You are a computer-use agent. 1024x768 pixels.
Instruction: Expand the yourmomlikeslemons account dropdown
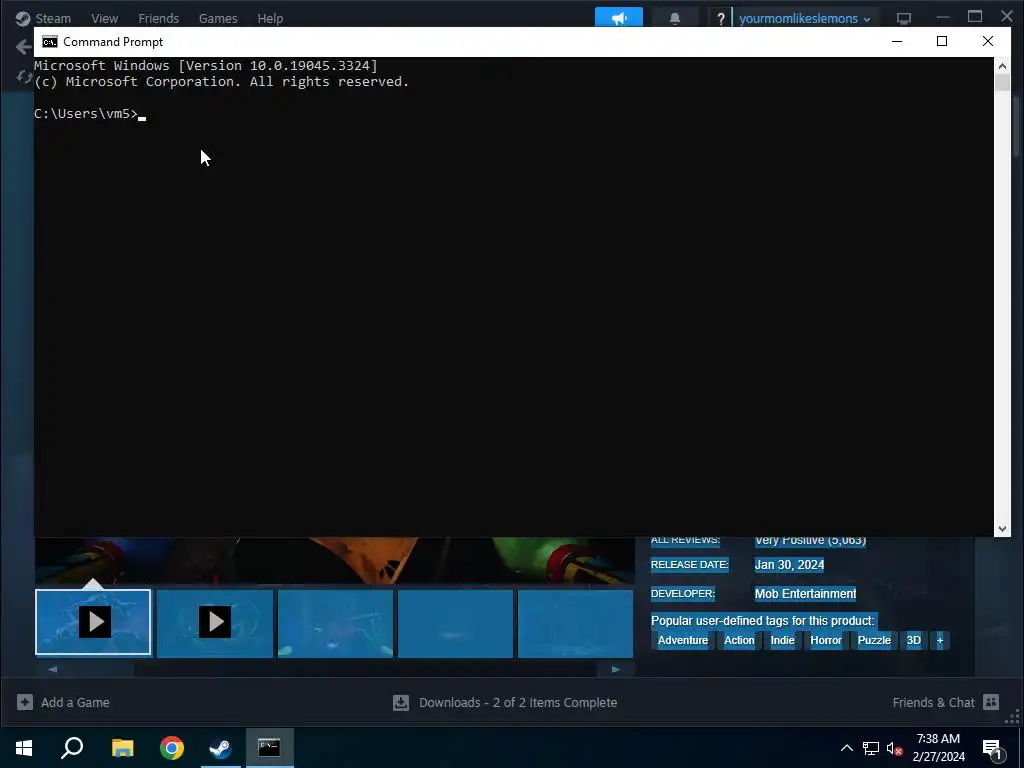[805, 18]
